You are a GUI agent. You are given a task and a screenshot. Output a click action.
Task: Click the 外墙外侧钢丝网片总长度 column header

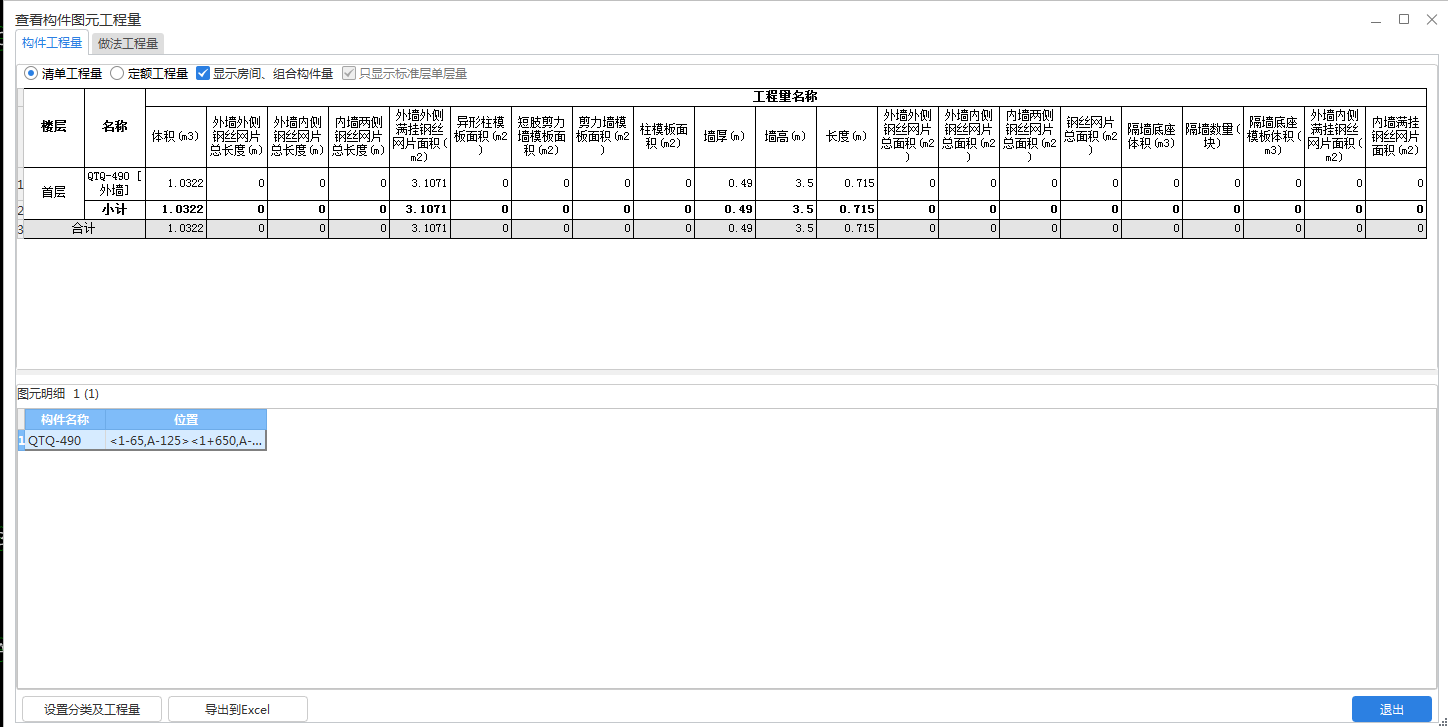[x=237, y=137]
